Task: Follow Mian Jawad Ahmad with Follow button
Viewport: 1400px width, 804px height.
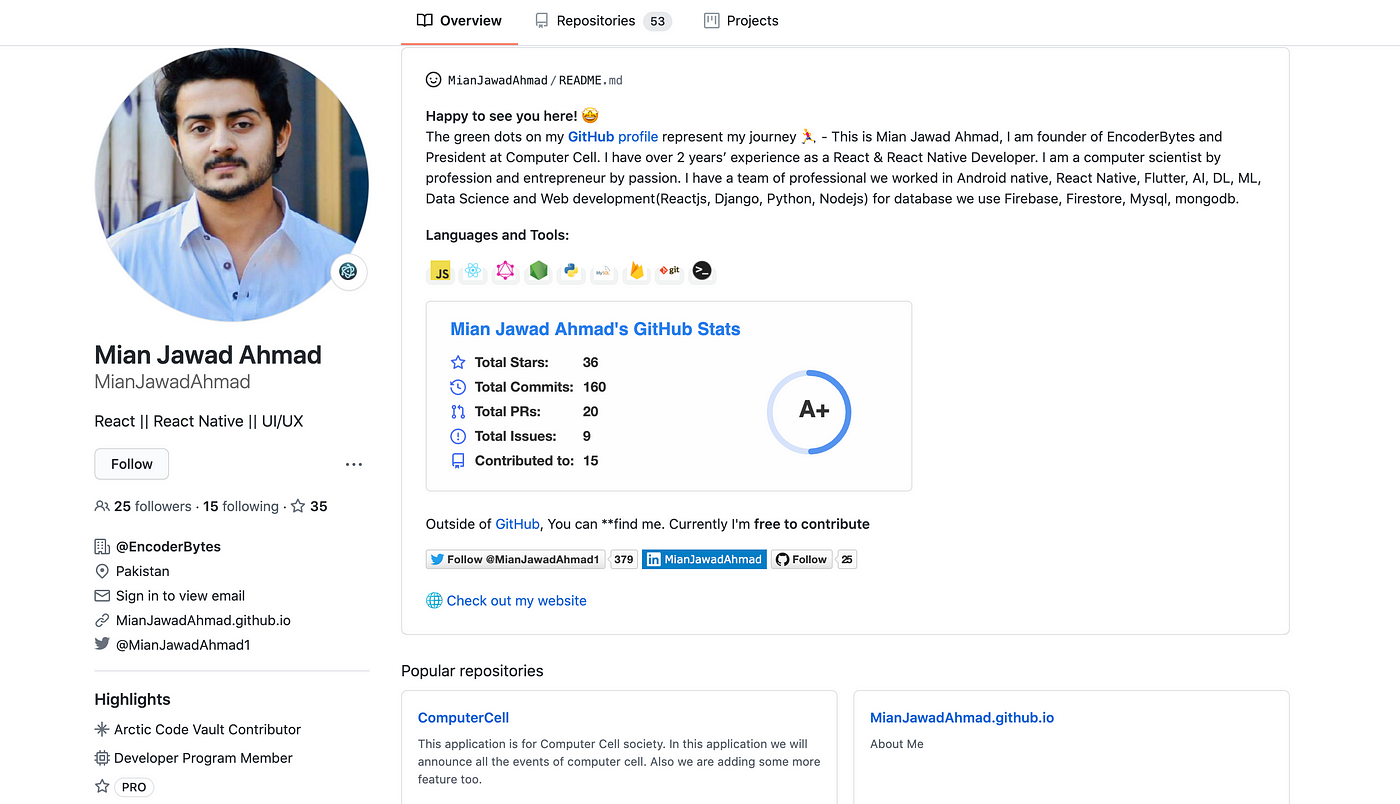Action: [132, 464]
